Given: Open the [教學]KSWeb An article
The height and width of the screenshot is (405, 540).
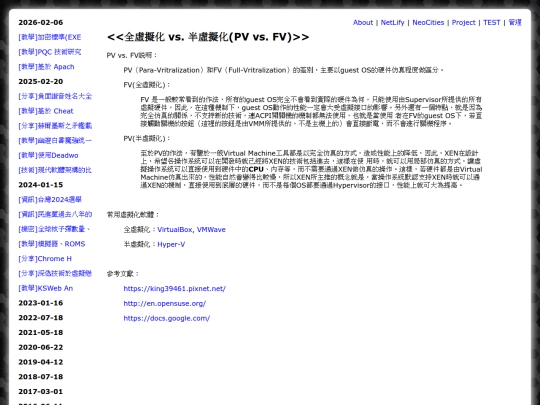Looking at the screenshot, I should 45,288.
